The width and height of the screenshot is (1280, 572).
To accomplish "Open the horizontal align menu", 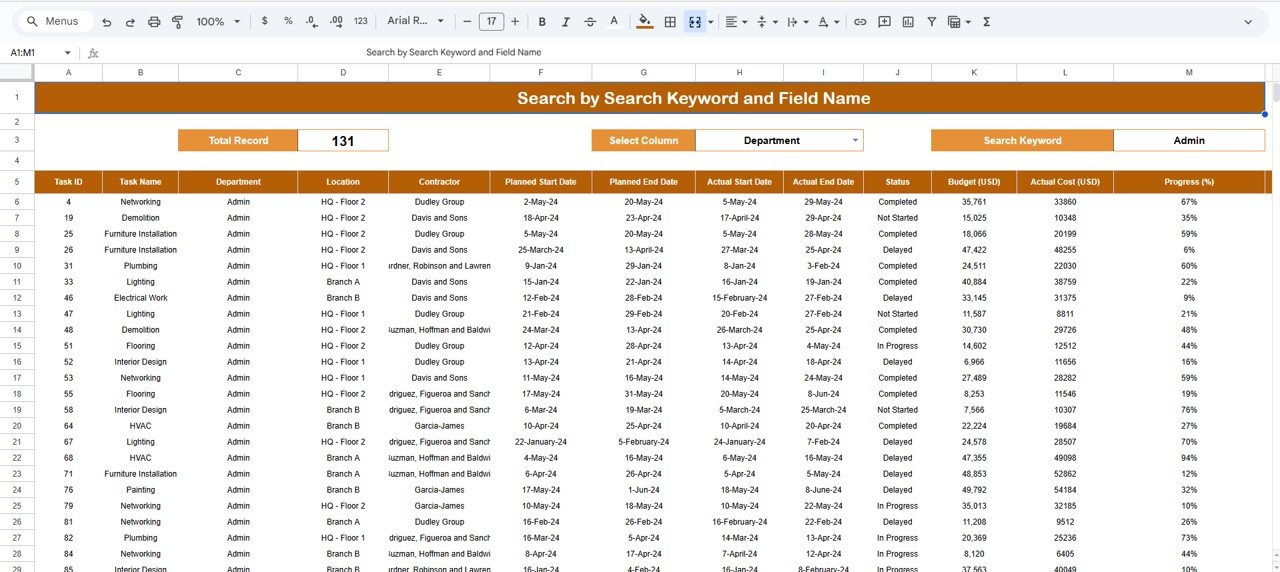I will point(735,21).
